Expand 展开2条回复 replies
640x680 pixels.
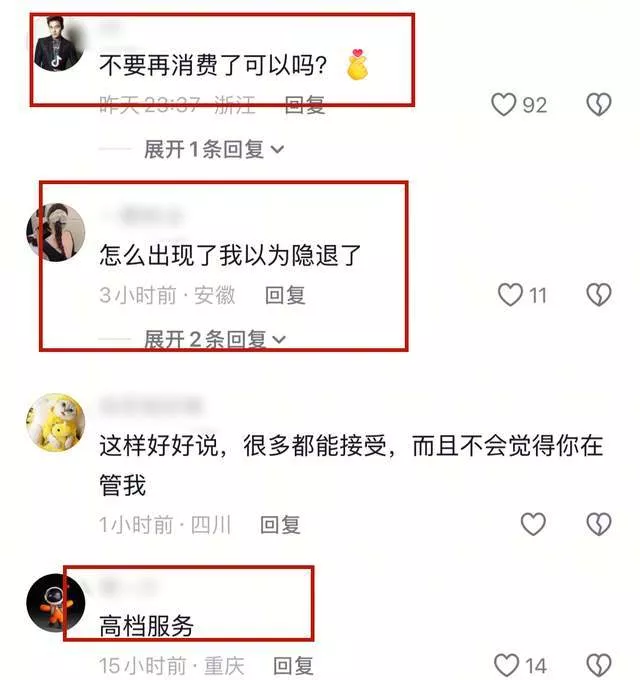(x=215, y=339)
